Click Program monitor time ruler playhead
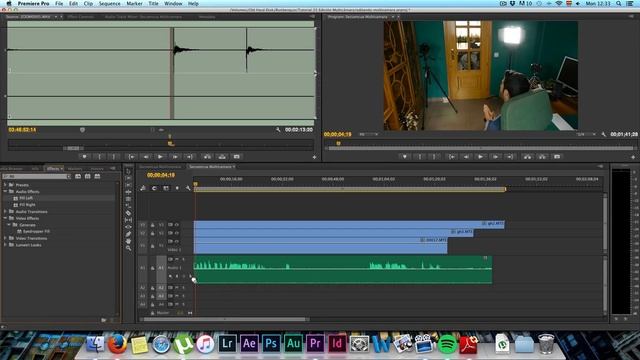The image size is (640, 360). pos(338,143)
